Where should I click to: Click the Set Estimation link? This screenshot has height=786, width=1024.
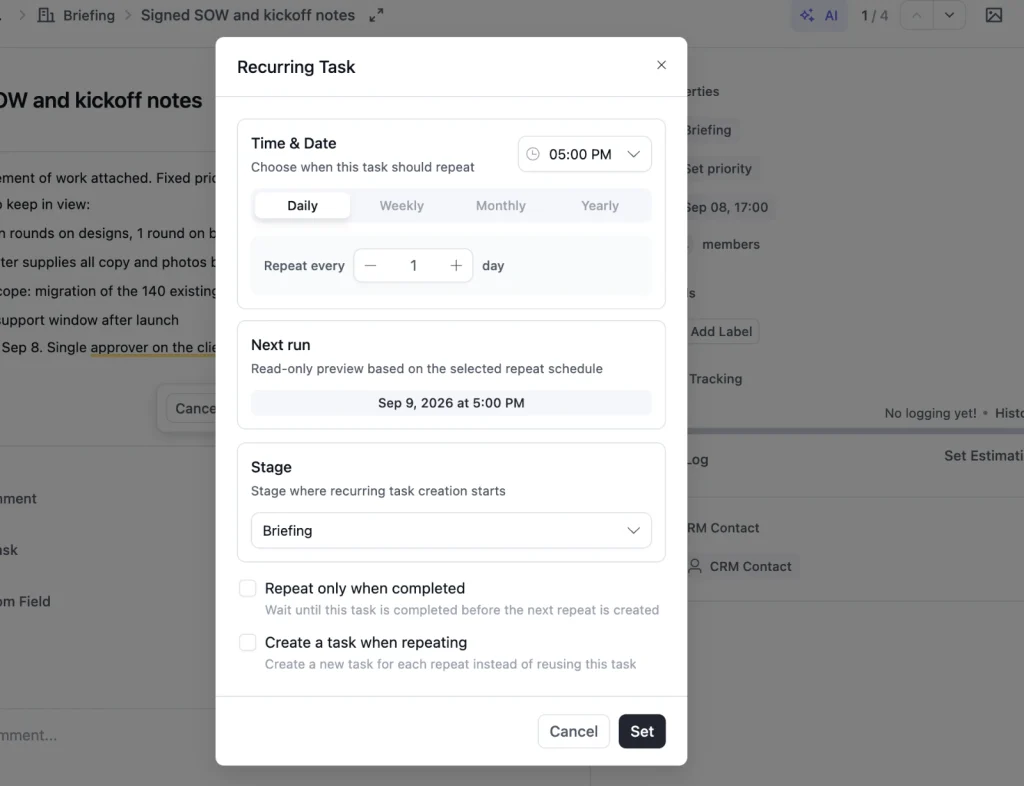984,456
